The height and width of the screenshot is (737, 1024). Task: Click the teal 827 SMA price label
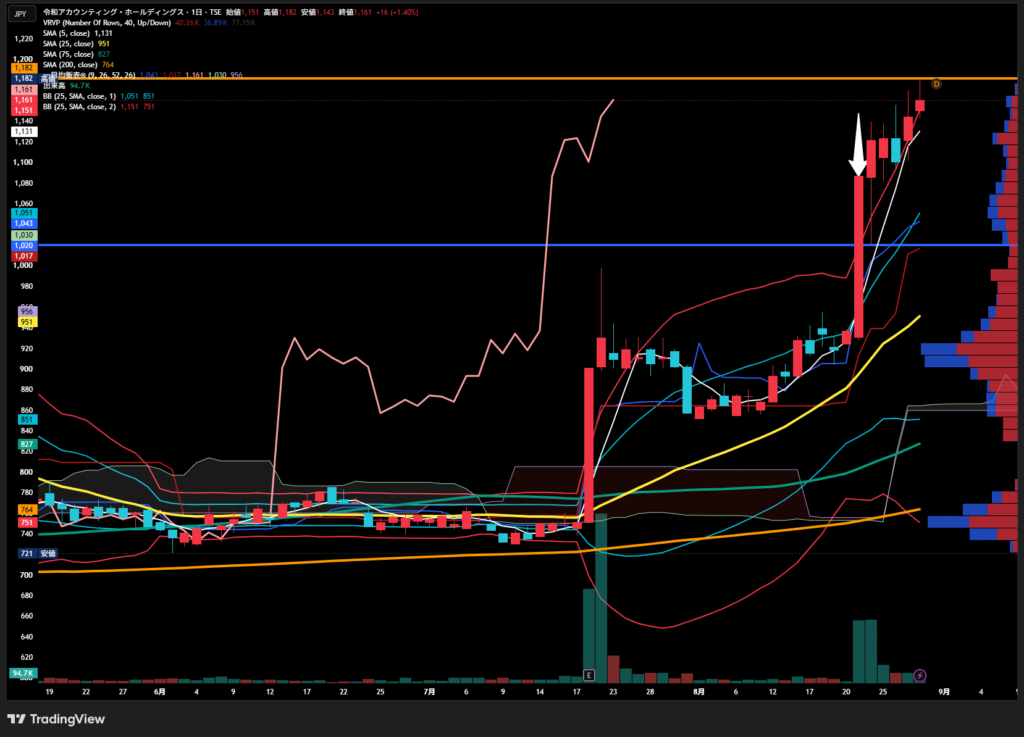pos(27,444)
